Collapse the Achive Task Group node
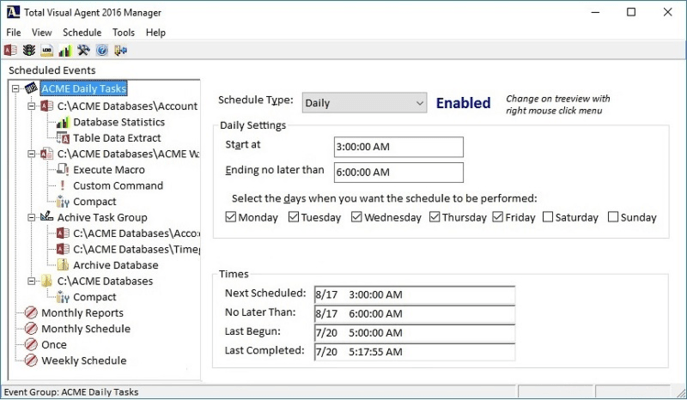687x400 pixels. [x=31, y=217]
